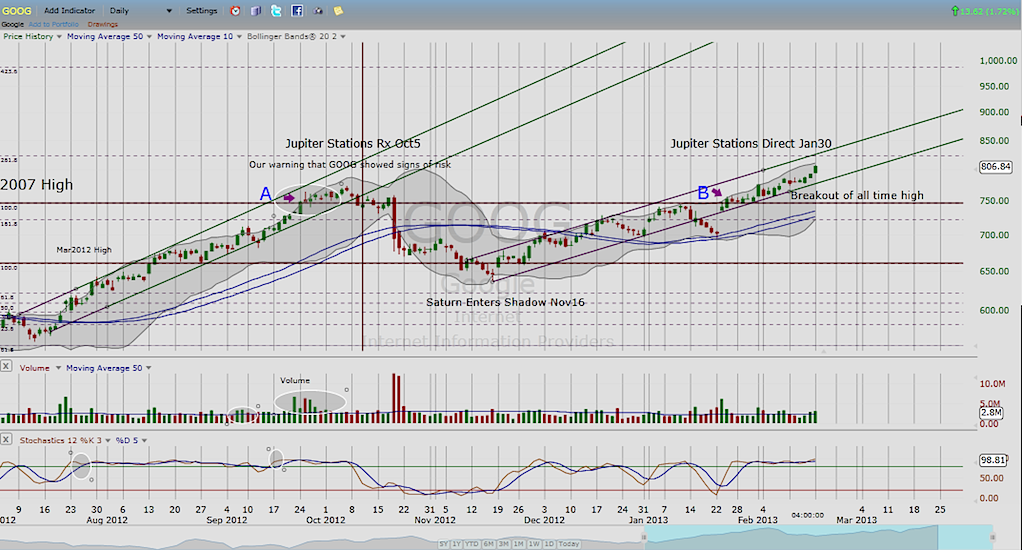
Task: Open the yellow sticky note icon
Action: click(338, 10)
